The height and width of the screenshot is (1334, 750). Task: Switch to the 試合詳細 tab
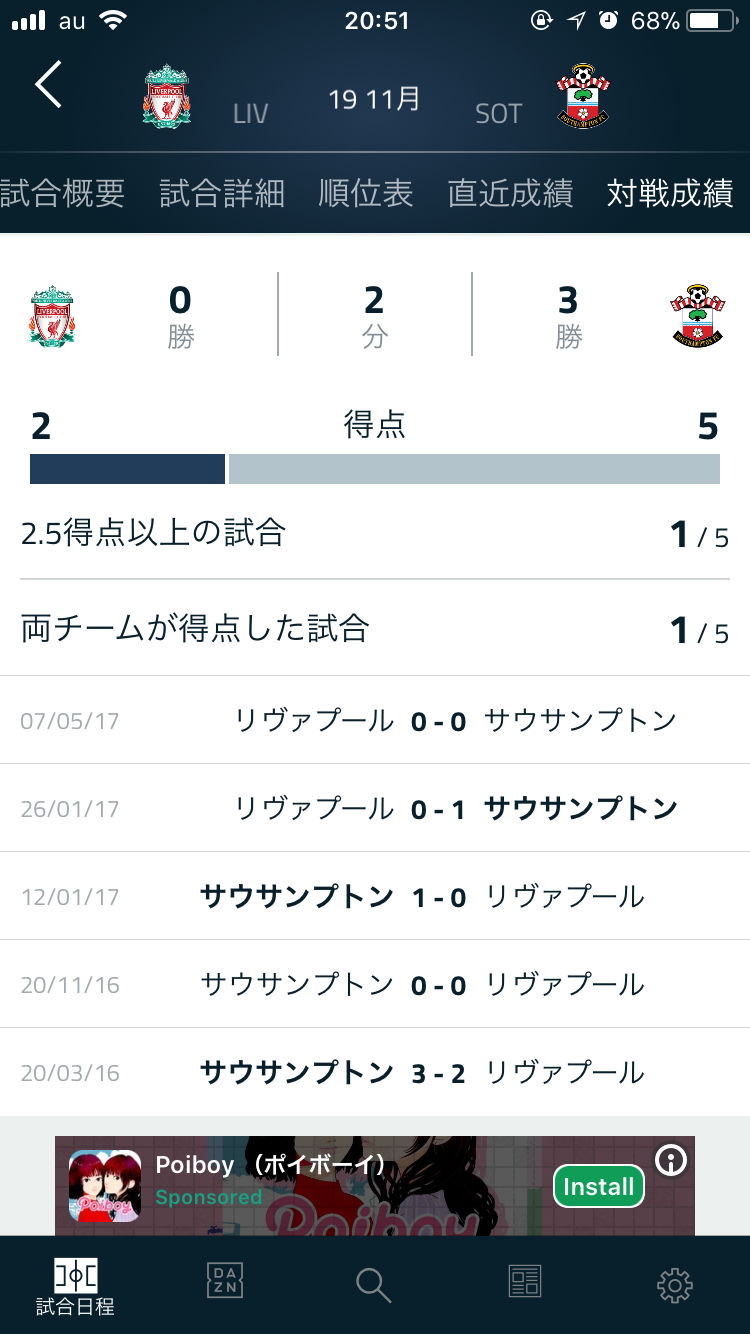(x=222, y=193)
